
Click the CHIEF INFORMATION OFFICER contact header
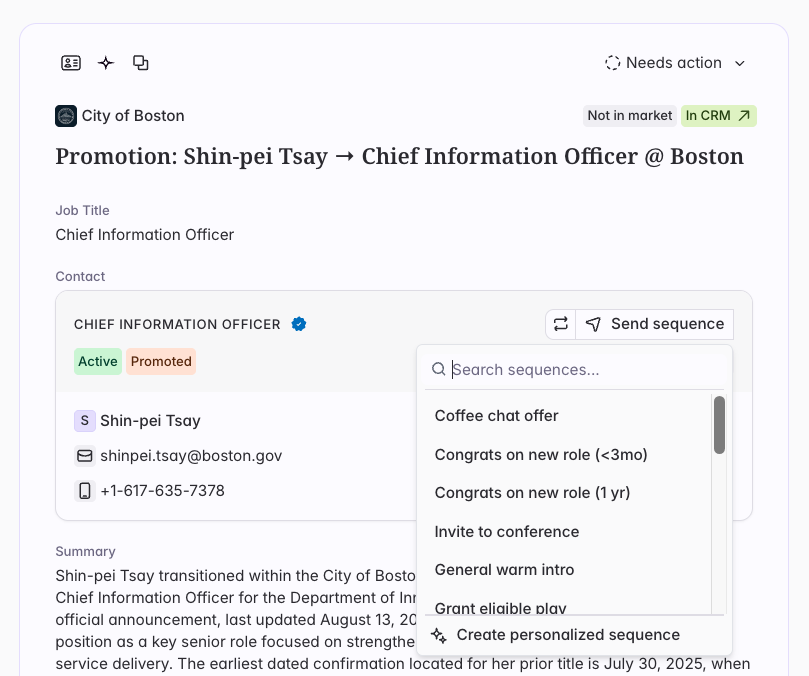pos(177,324)
